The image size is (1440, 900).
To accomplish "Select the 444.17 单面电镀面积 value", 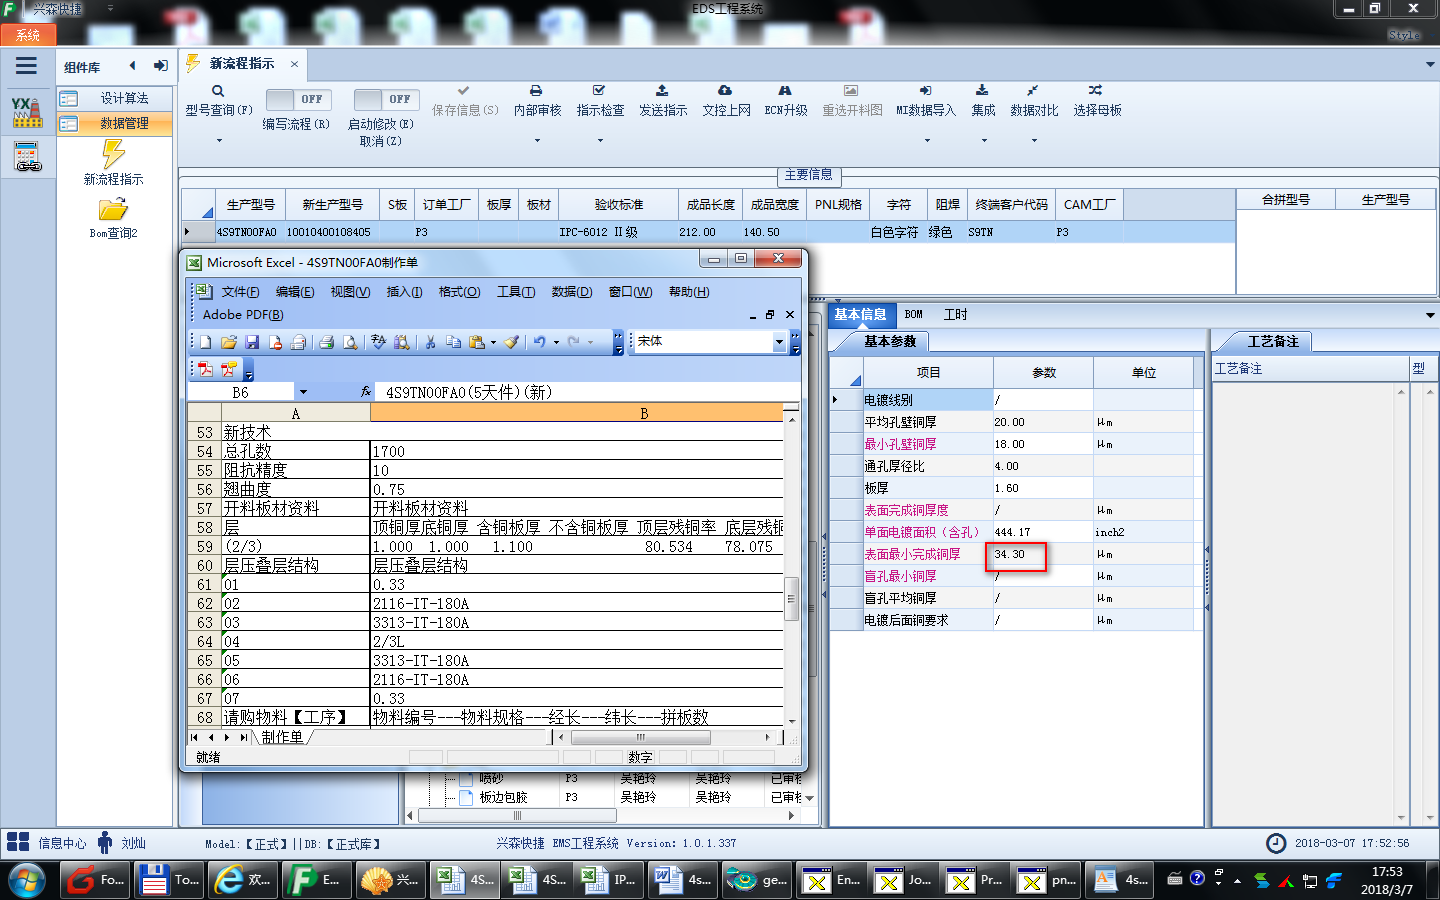I will (1043, 532).
